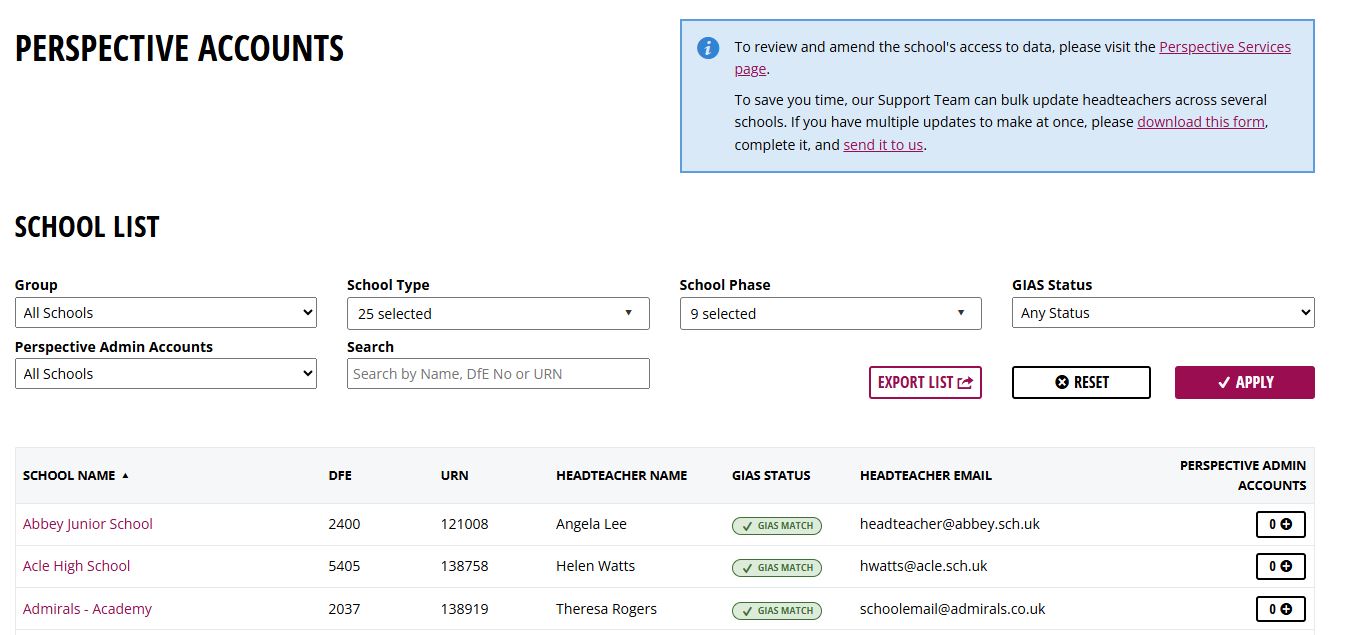1345x635 pixels.
Task: Click URN 138758
Action: (x=464, y=566)
